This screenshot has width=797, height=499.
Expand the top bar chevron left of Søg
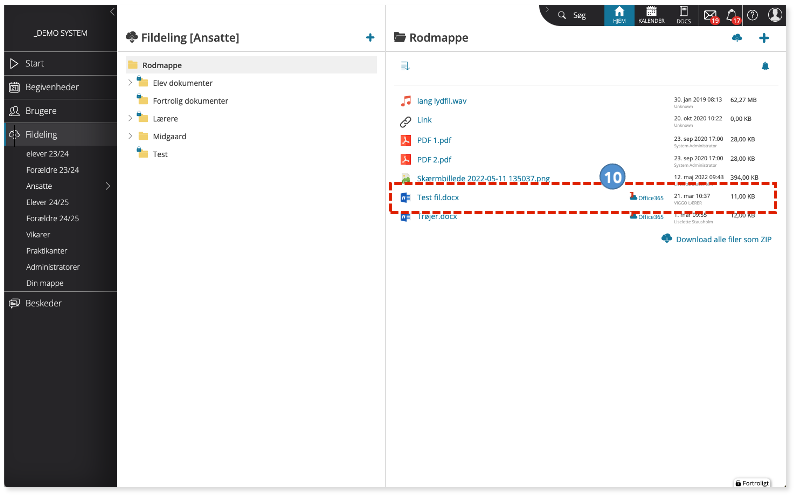pos(547,10)
